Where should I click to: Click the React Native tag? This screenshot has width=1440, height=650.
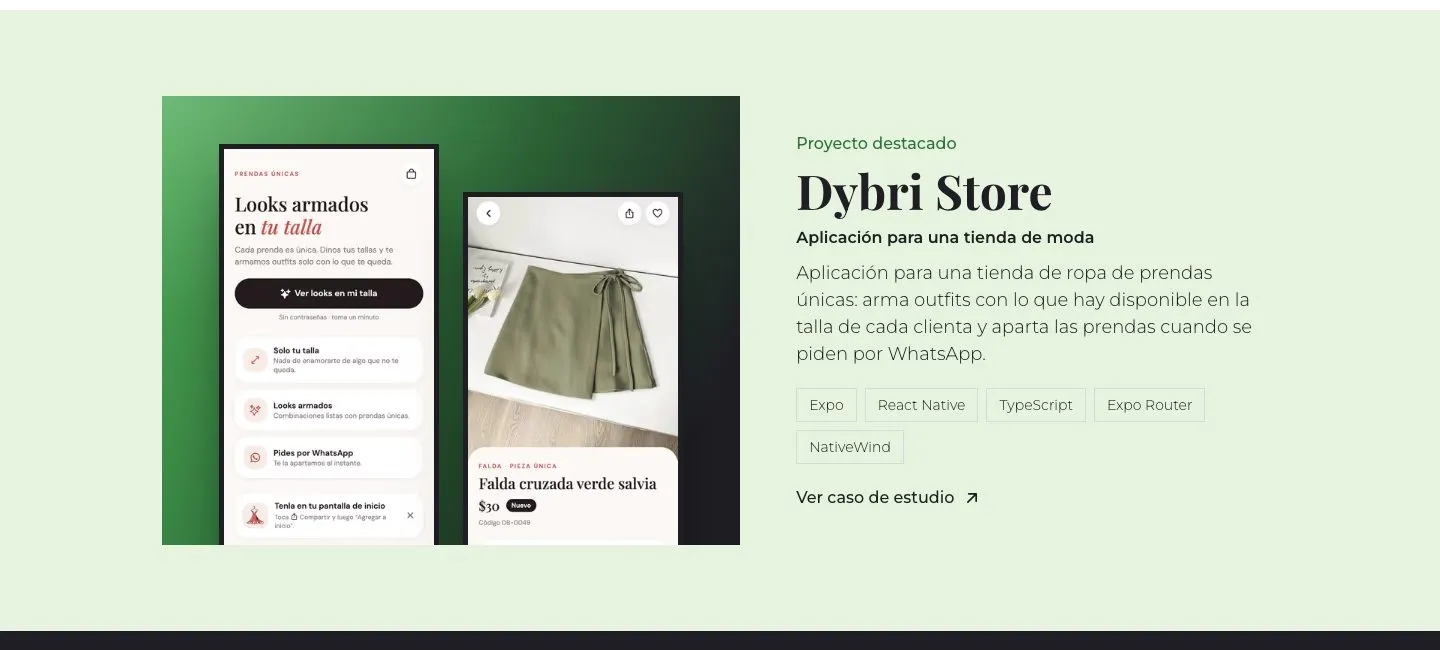921,405
